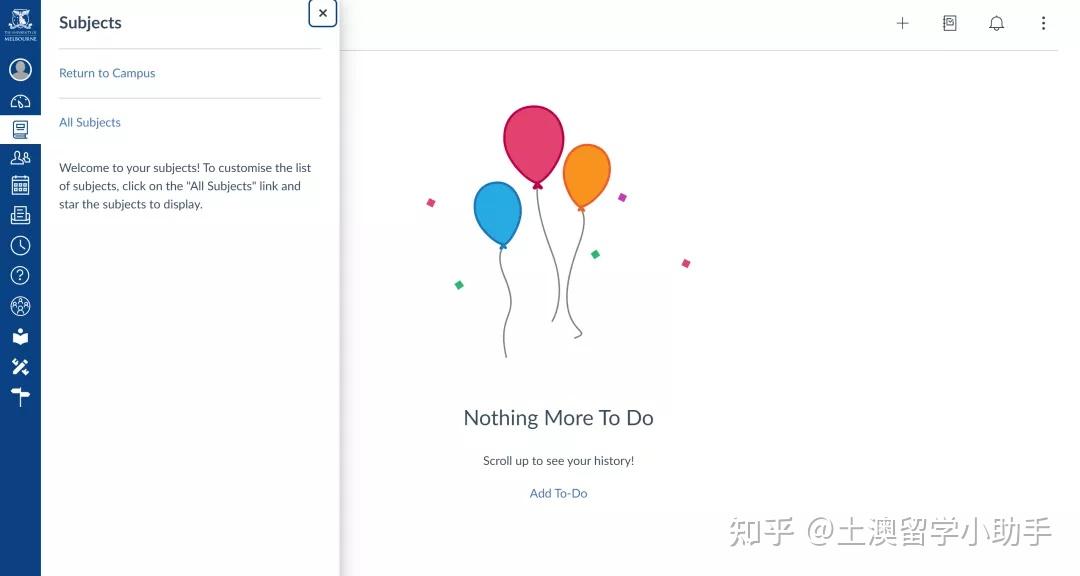Click Add To-Do below the balloons
Screen dimensions: 1080x576
pyautogui.click(x=558, y=492)
